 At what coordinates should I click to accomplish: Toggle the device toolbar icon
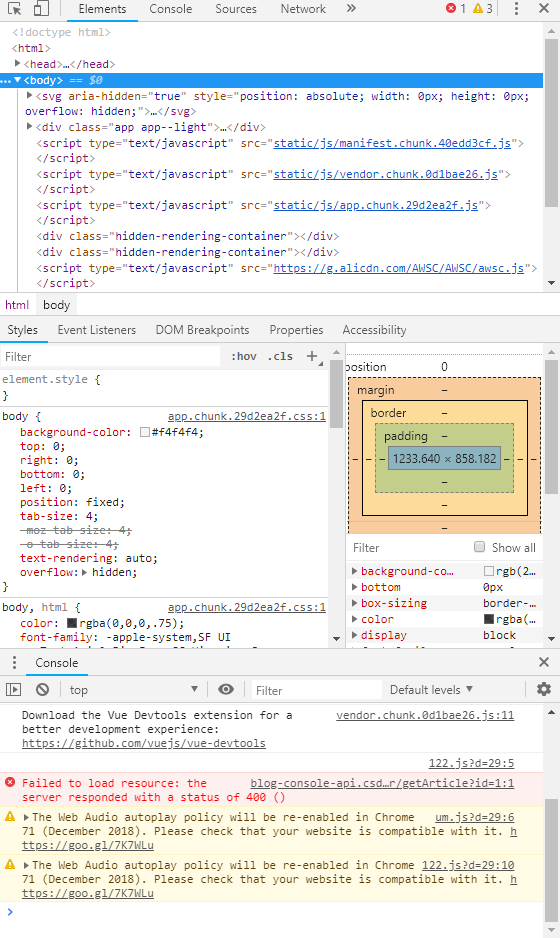pyautogui.click(x=41, y=9)
